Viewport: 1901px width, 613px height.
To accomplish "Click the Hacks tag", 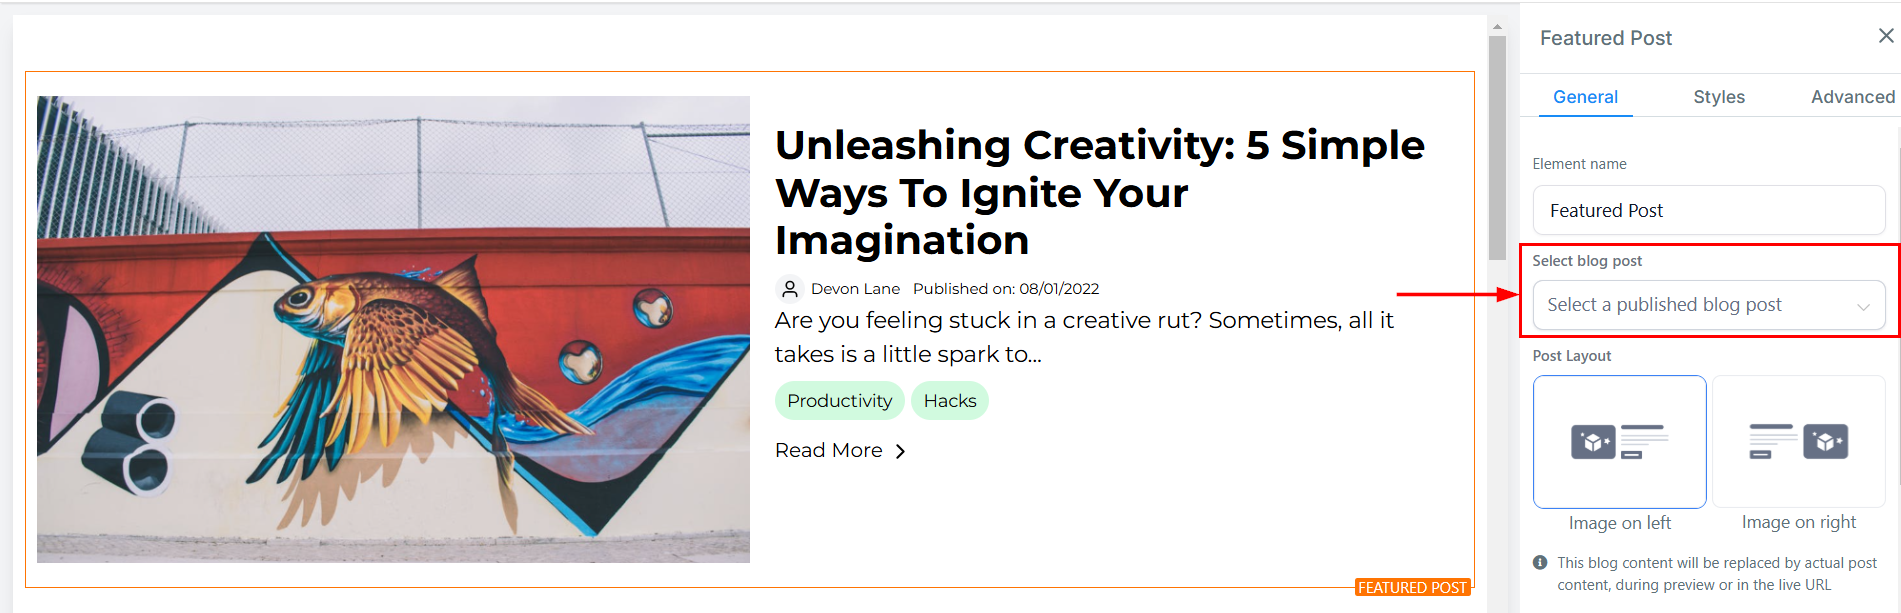I will coord(949,401).
